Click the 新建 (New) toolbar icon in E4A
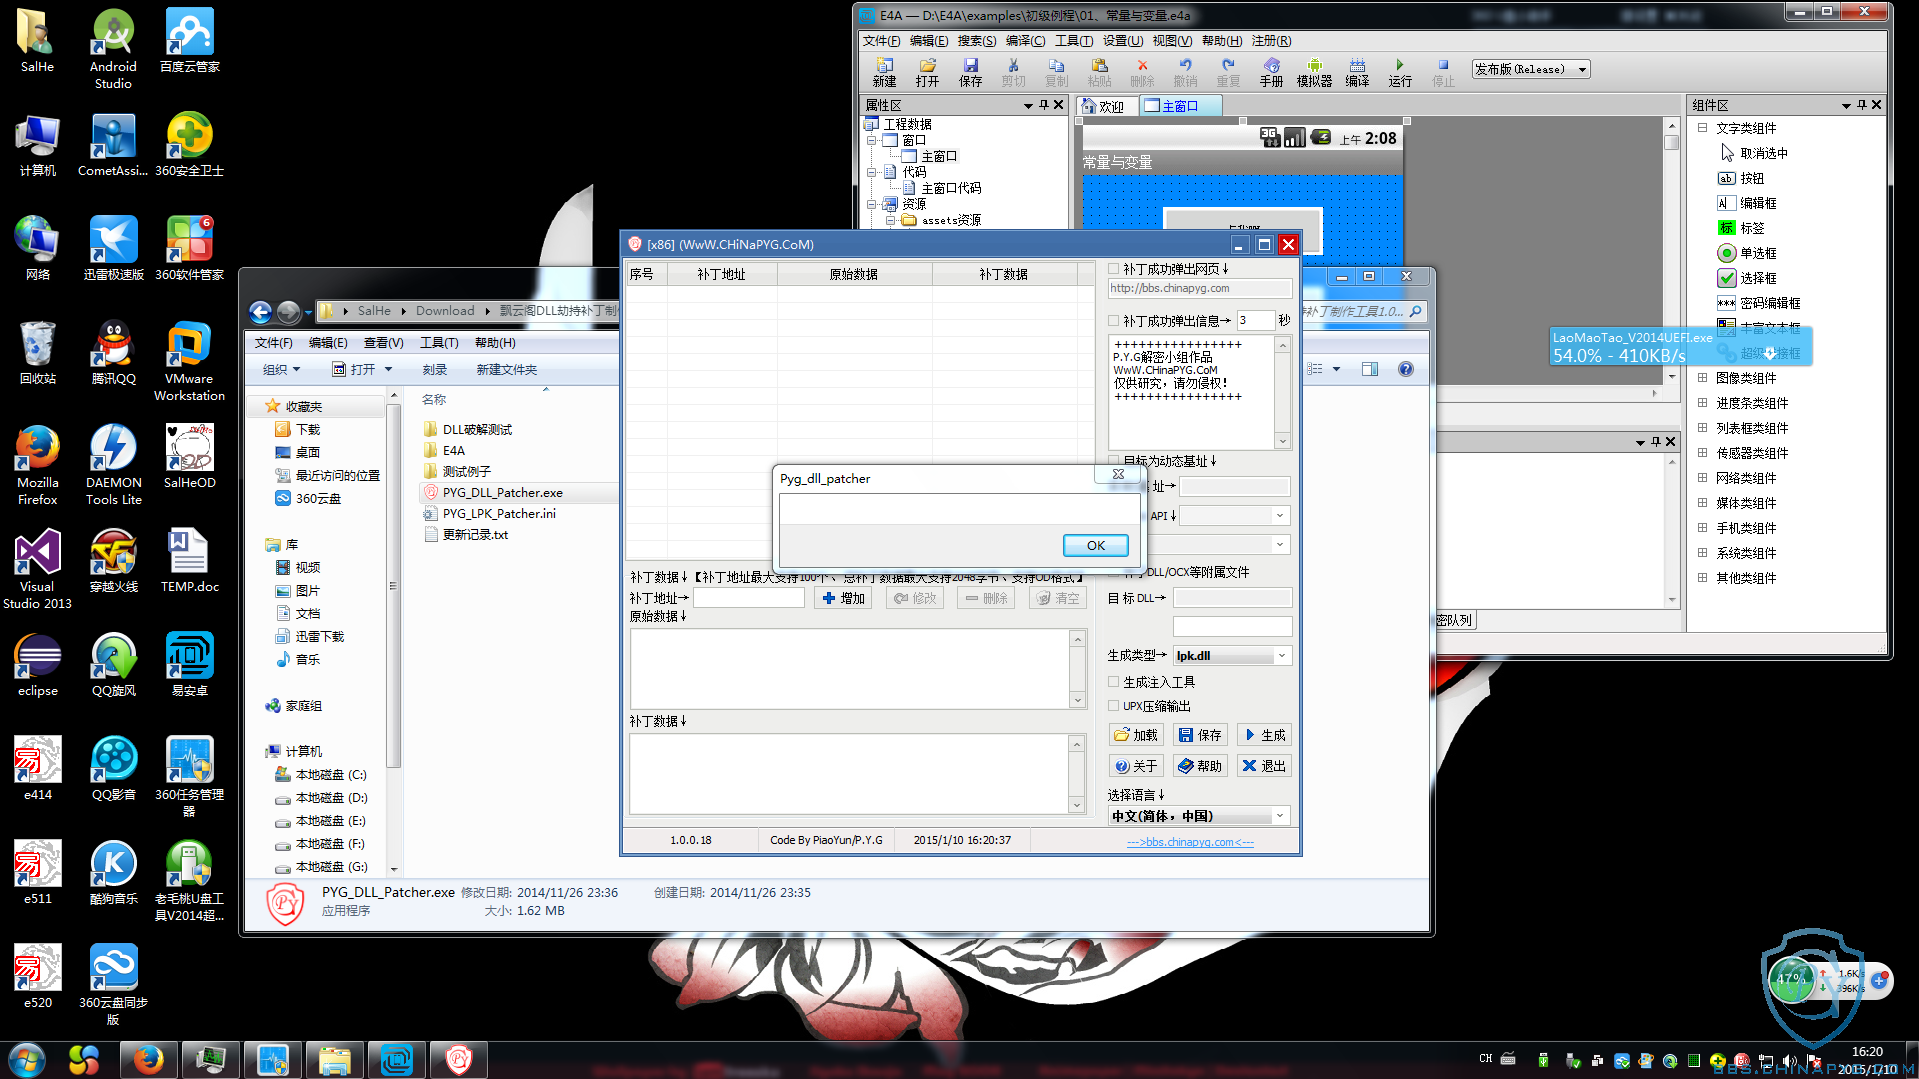Viewport: 1919px width, 1079px height. (x=884, y=72)
